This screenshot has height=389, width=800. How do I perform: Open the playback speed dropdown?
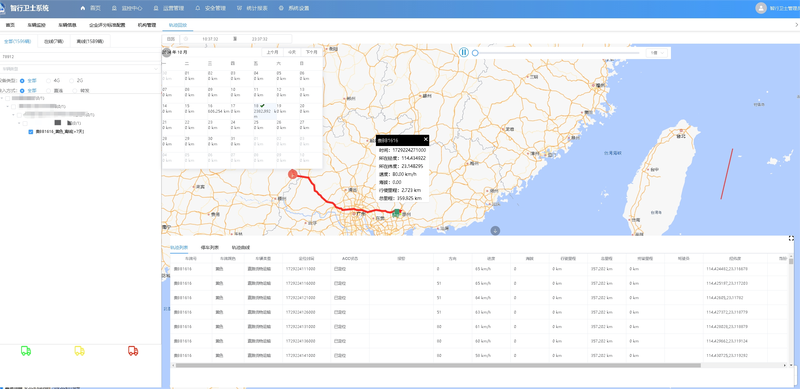[657, 53]
